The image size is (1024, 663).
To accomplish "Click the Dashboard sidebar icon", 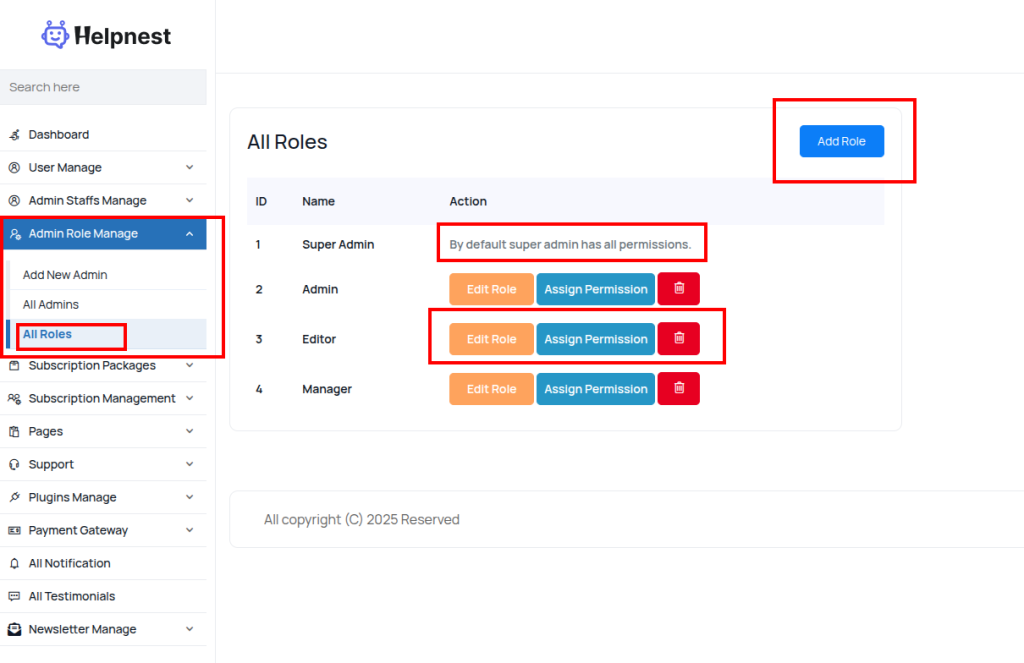I will [14, 135].
